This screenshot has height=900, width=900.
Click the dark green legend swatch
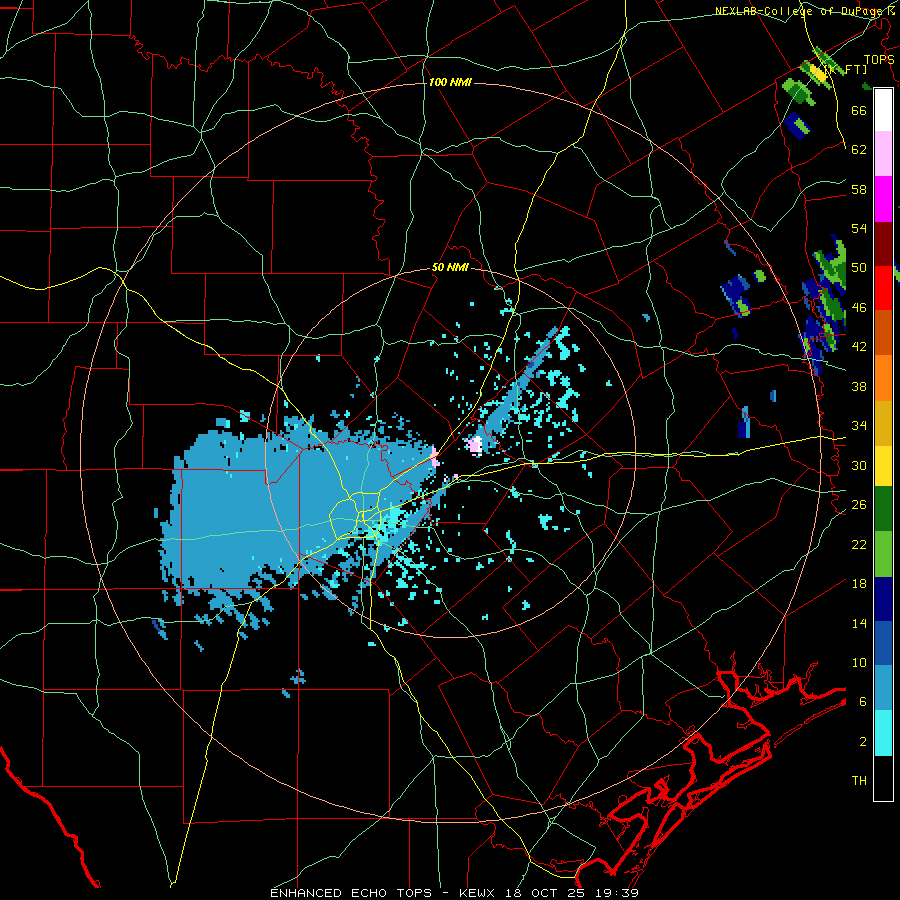(883, 509)
